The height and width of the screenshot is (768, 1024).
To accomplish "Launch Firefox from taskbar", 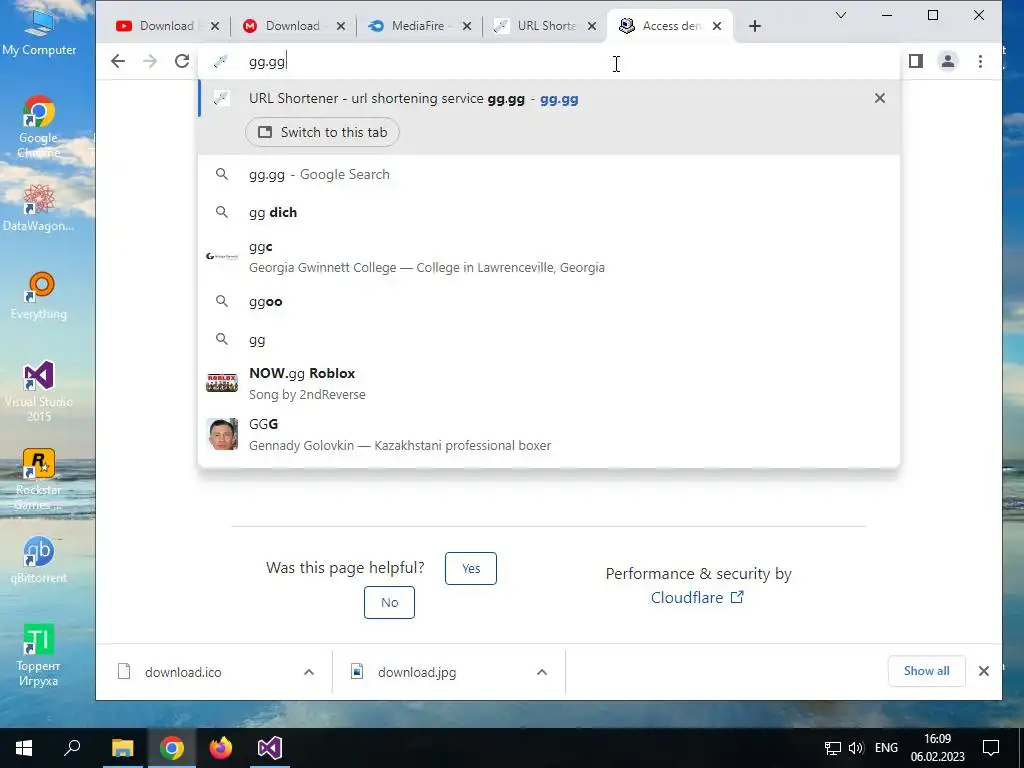I will 220,748.
